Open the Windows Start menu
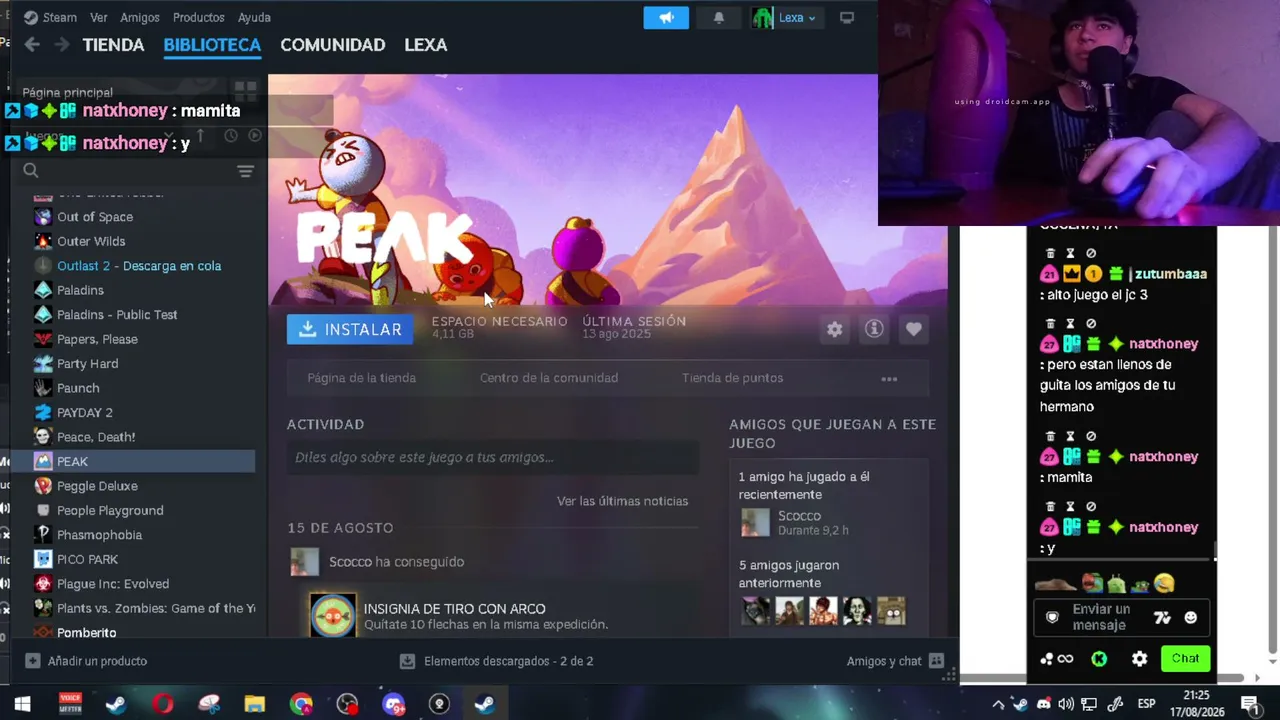The width and height of the screenshot is (1280, 720). tap(22, 704)
